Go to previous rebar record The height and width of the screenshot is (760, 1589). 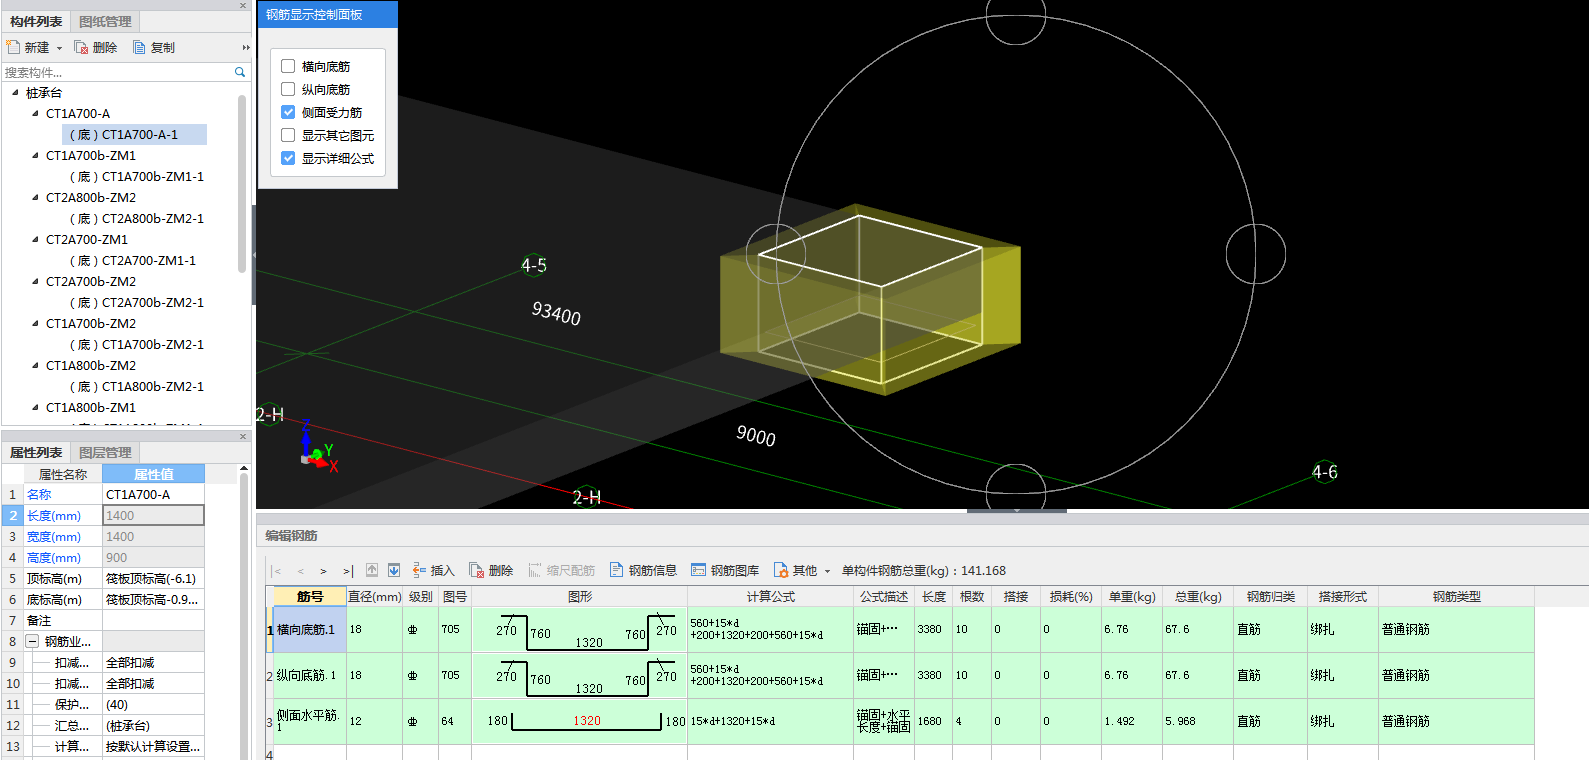(301, 571)
